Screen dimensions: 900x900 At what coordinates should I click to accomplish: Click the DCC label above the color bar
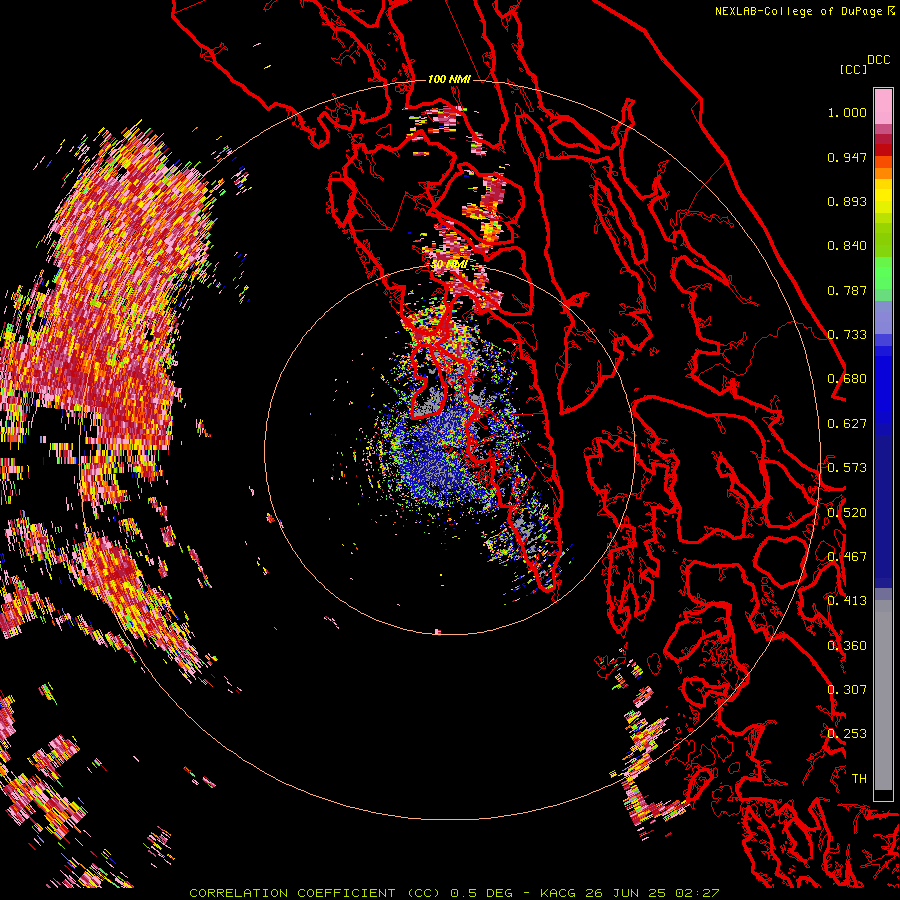[878, 60]
